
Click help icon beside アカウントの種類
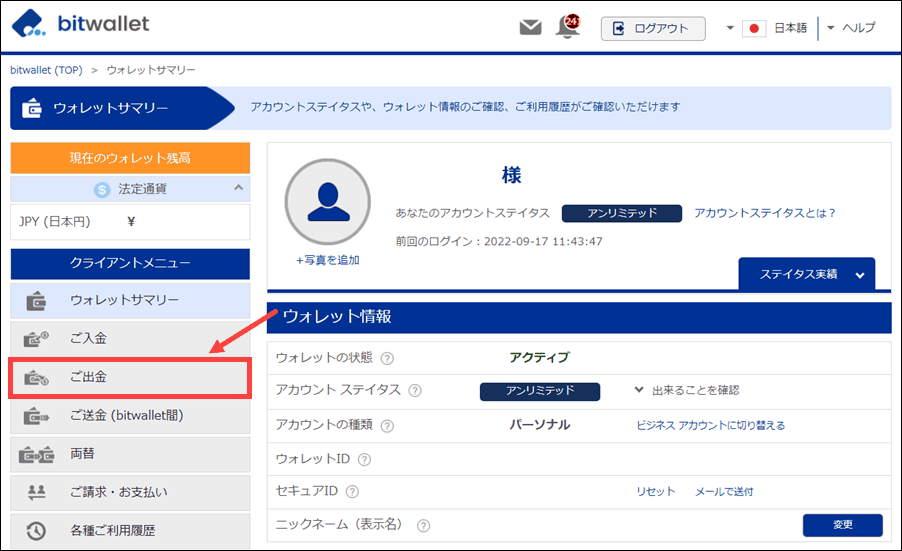[387, 425]
